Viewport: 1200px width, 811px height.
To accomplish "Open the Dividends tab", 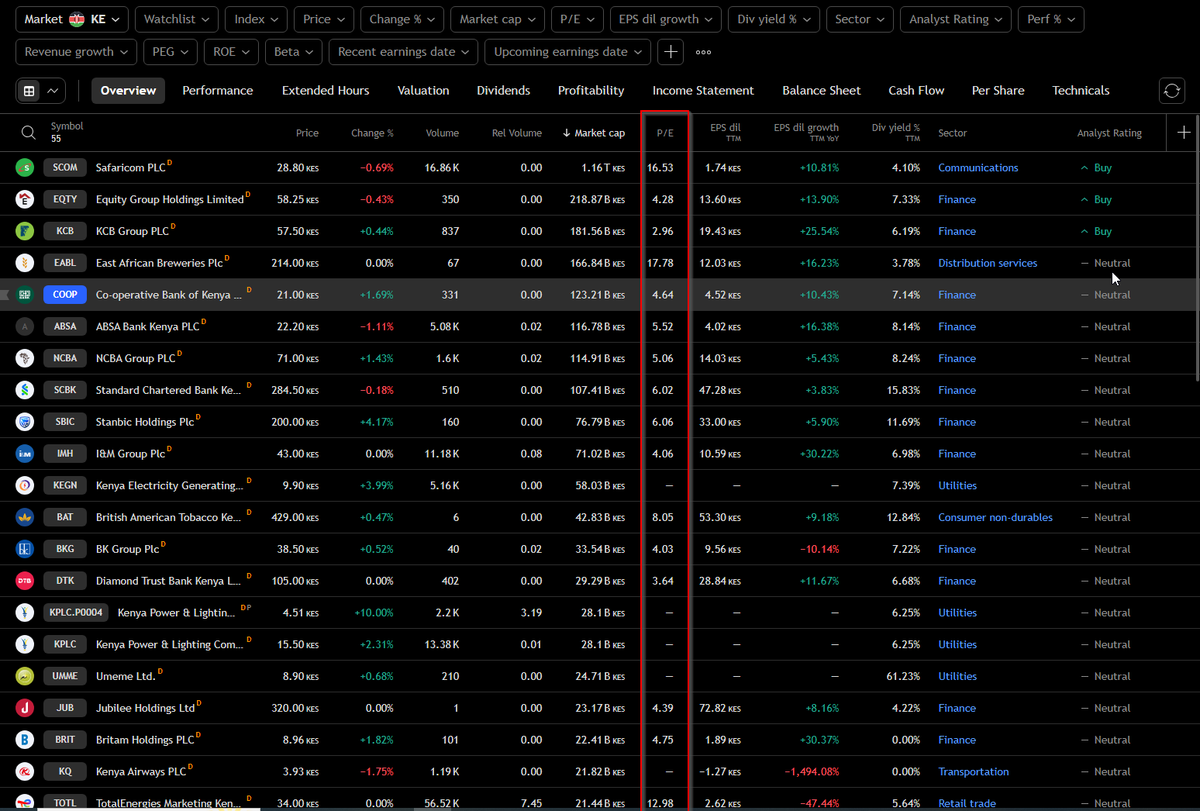I will click(503, 91).
